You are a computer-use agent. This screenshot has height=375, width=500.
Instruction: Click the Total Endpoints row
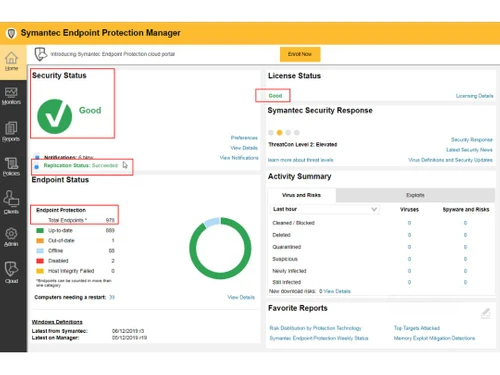point(76,220)
